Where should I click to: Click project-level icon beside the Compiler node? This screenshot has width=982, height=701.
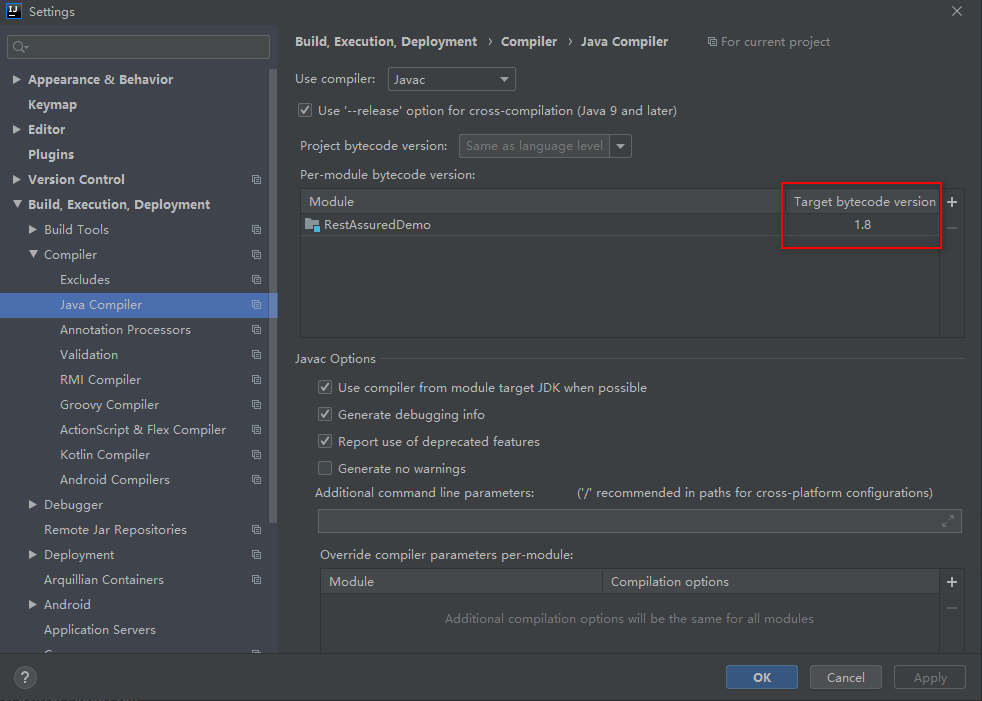point(256,255)
